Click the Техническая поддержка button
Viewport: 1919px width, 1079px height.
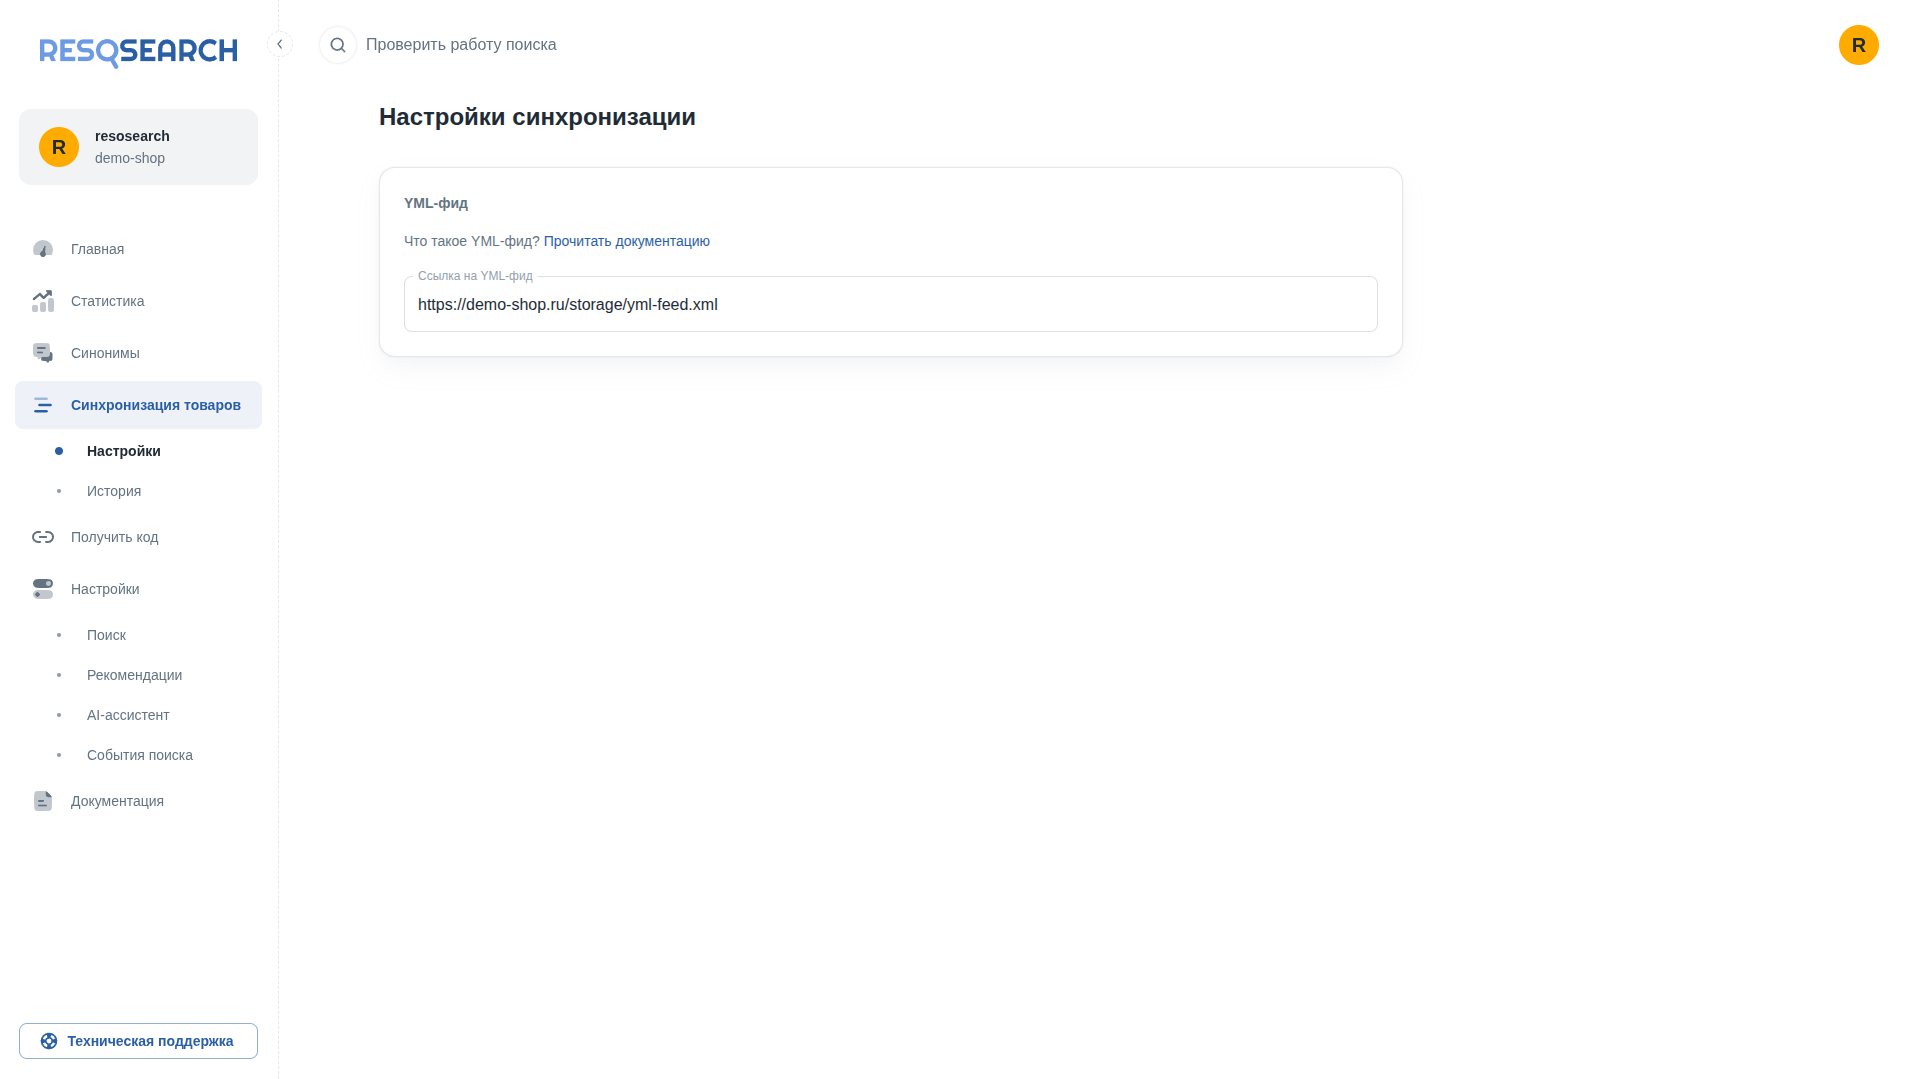138,1041
